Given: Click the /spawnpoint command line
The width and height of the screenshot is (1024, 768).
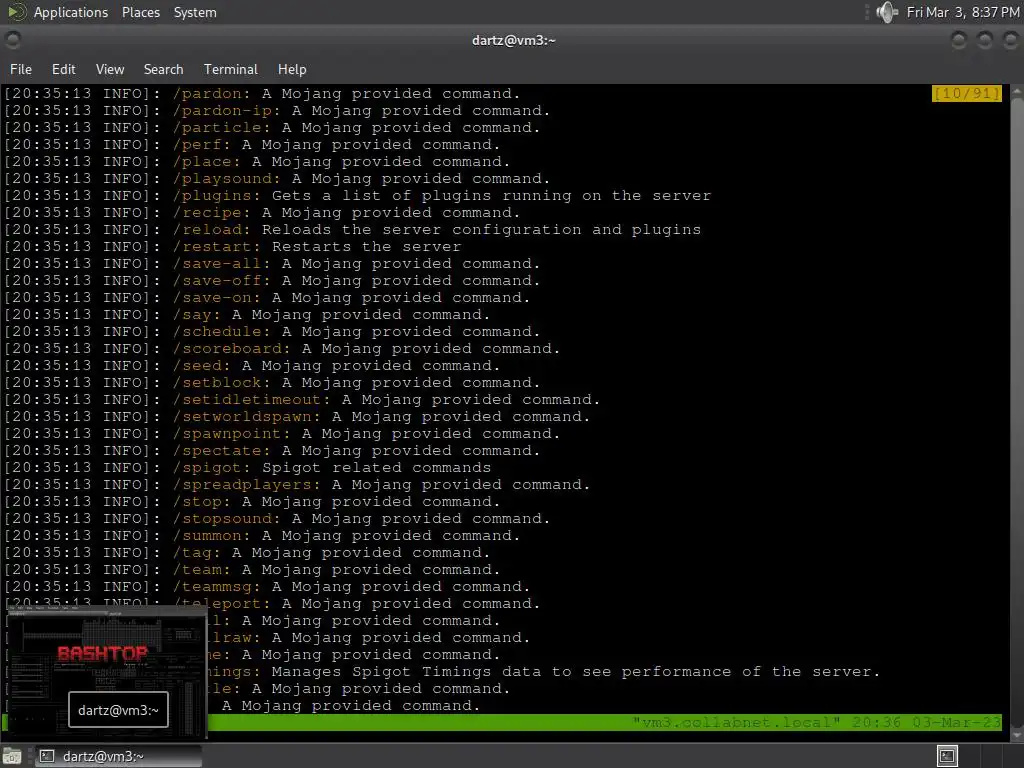Looking at the screenshot, I should pyautogui.click(x=282, y=433).
